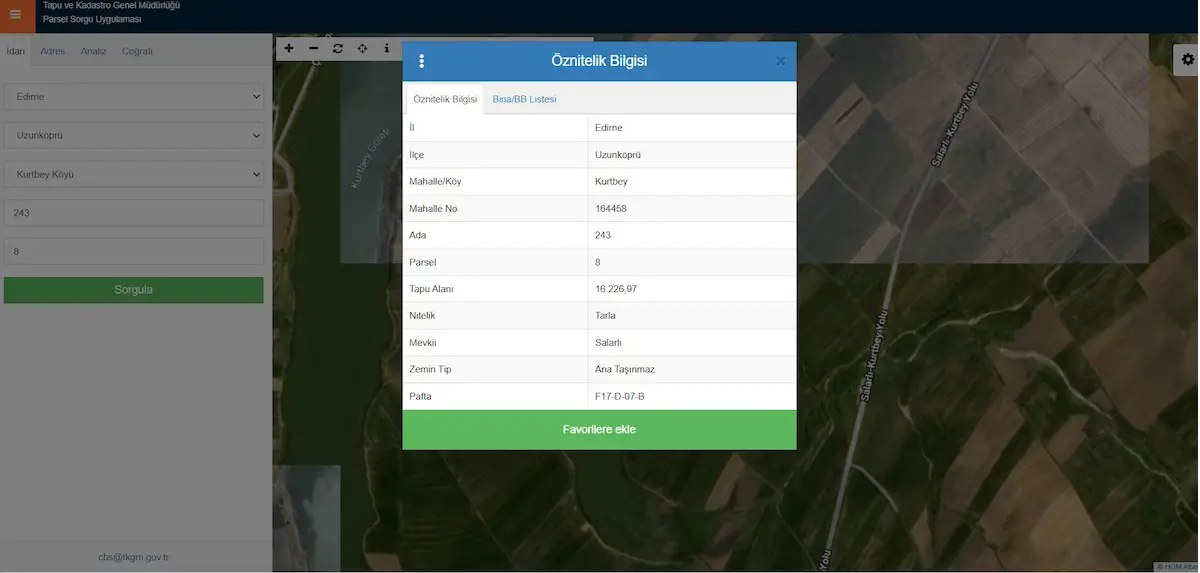Open the orange hamburger menu
Screen dimensions: 1200x573
click(x=15, y=14)
